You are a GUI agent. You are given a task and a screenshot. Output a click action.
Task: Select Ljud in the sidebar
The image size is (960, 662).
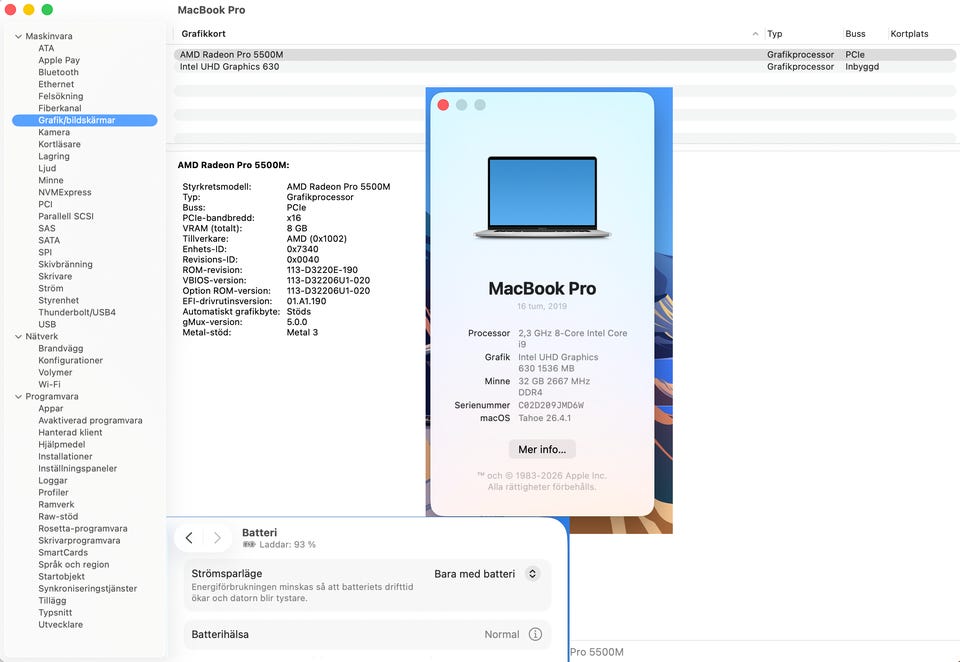pyautogui.click(x=47, y=168)
